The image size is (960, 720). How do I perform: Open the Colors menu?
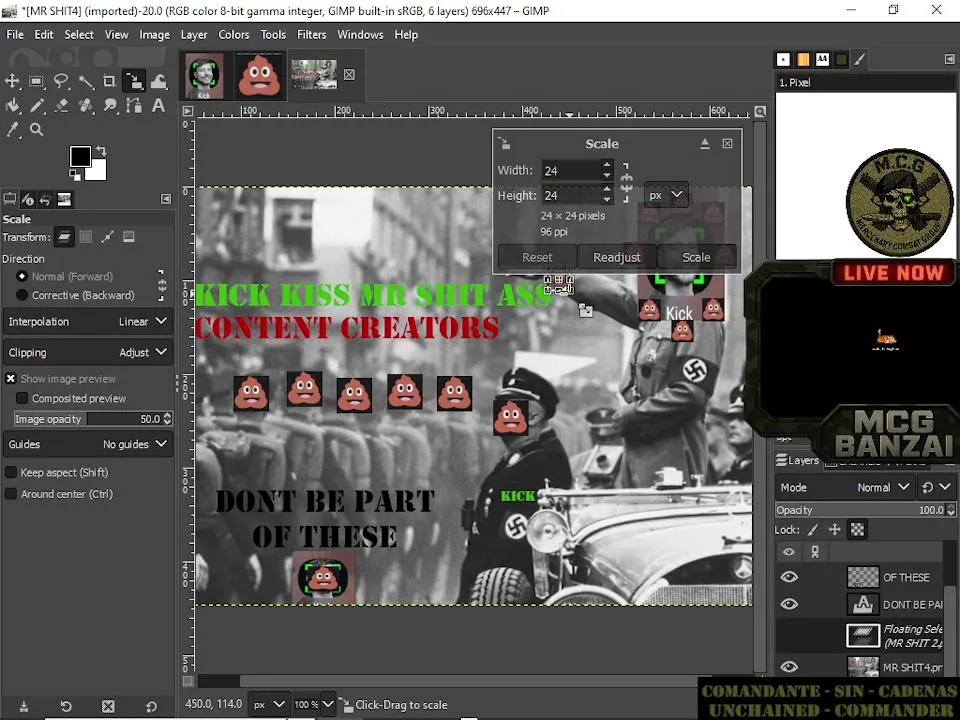(234, 35)
